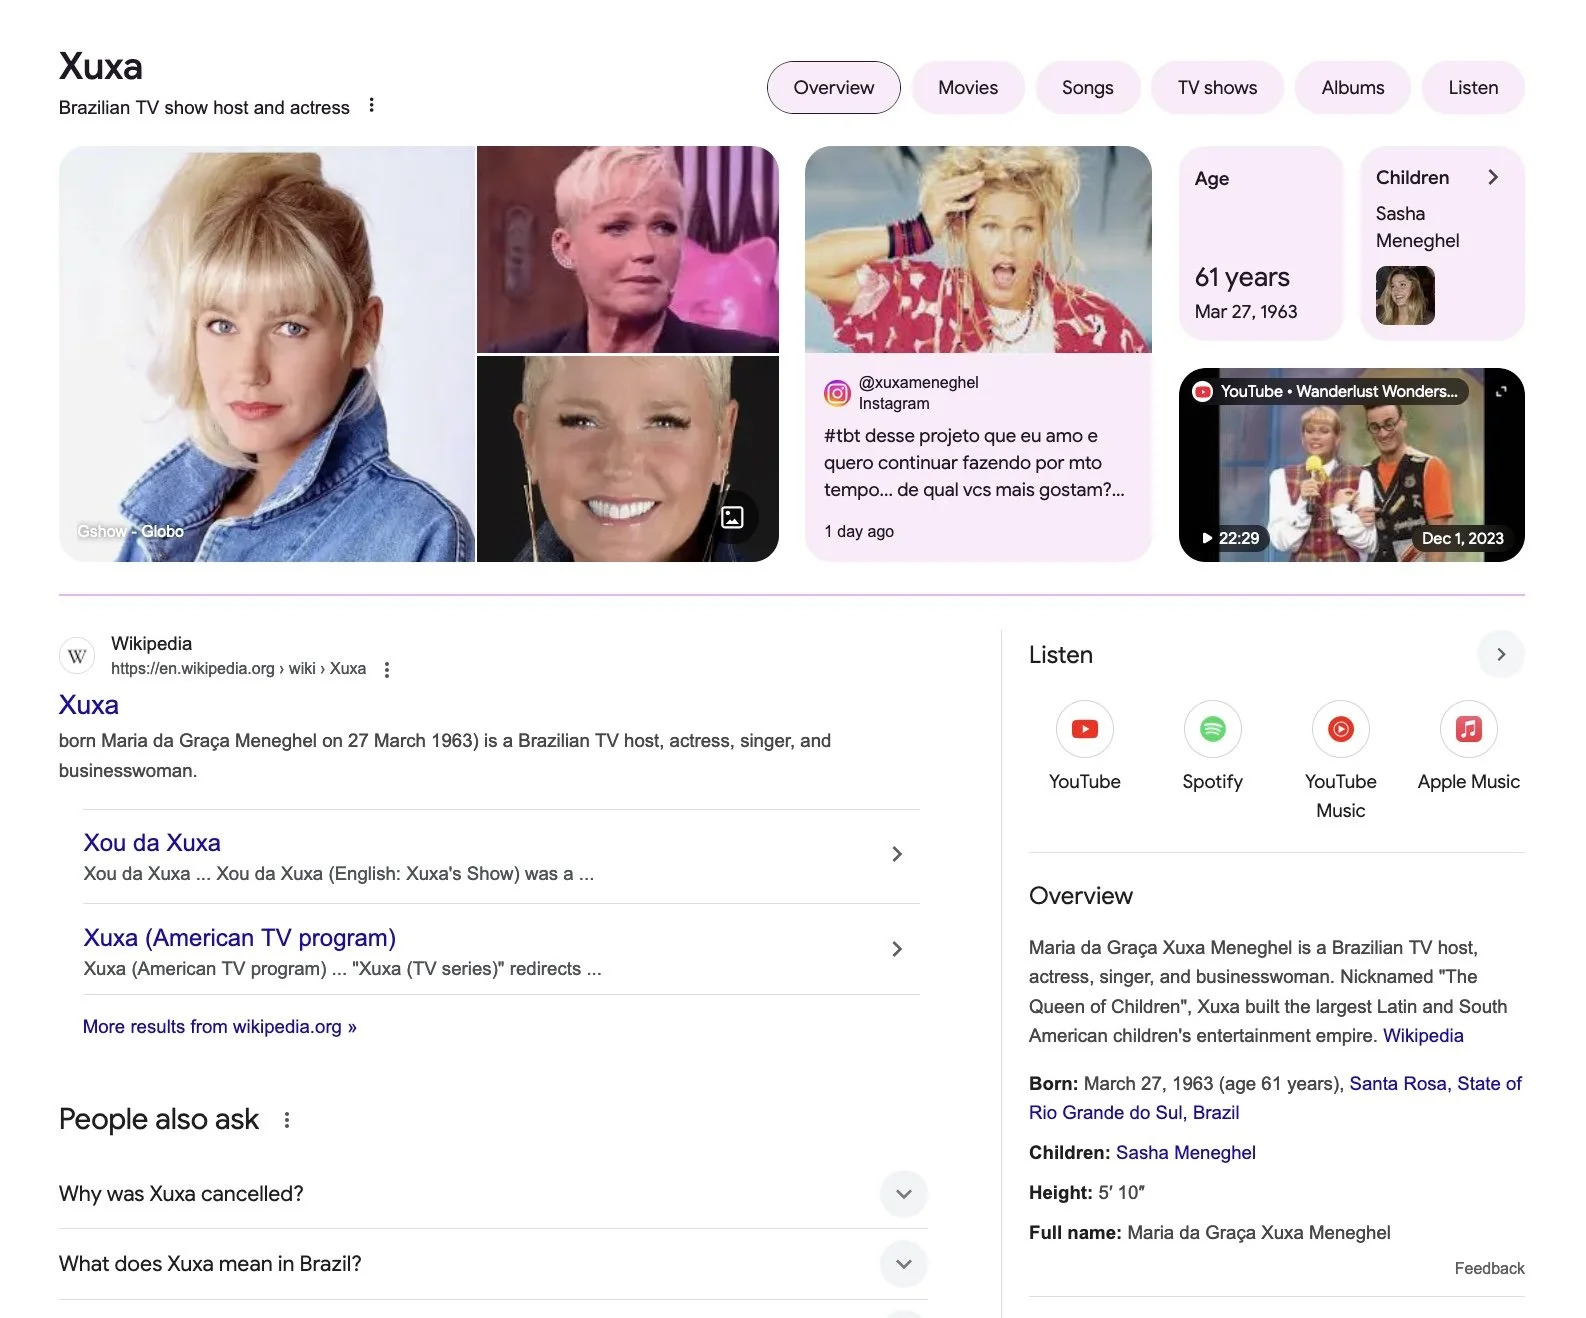Click the Wikipedia favicon
The image size is (1586, 1318).
77,656
